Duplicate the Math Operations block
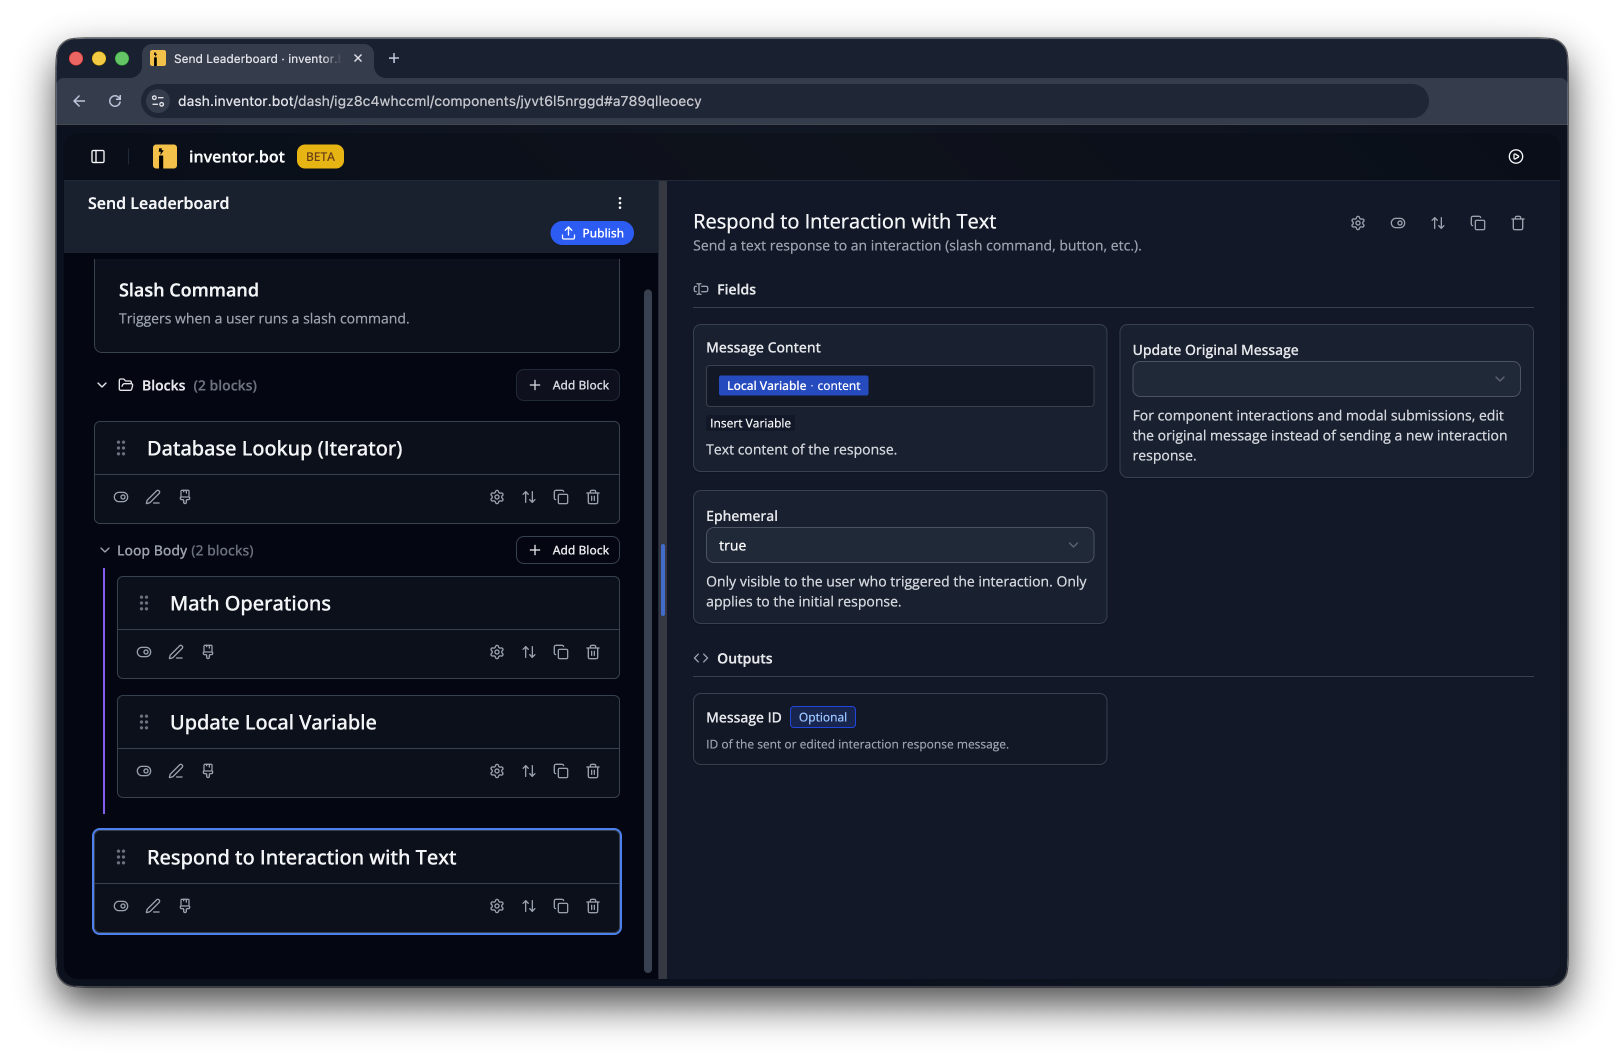The height and width of the screenshot is (1061, 1624). click(561, 652)
